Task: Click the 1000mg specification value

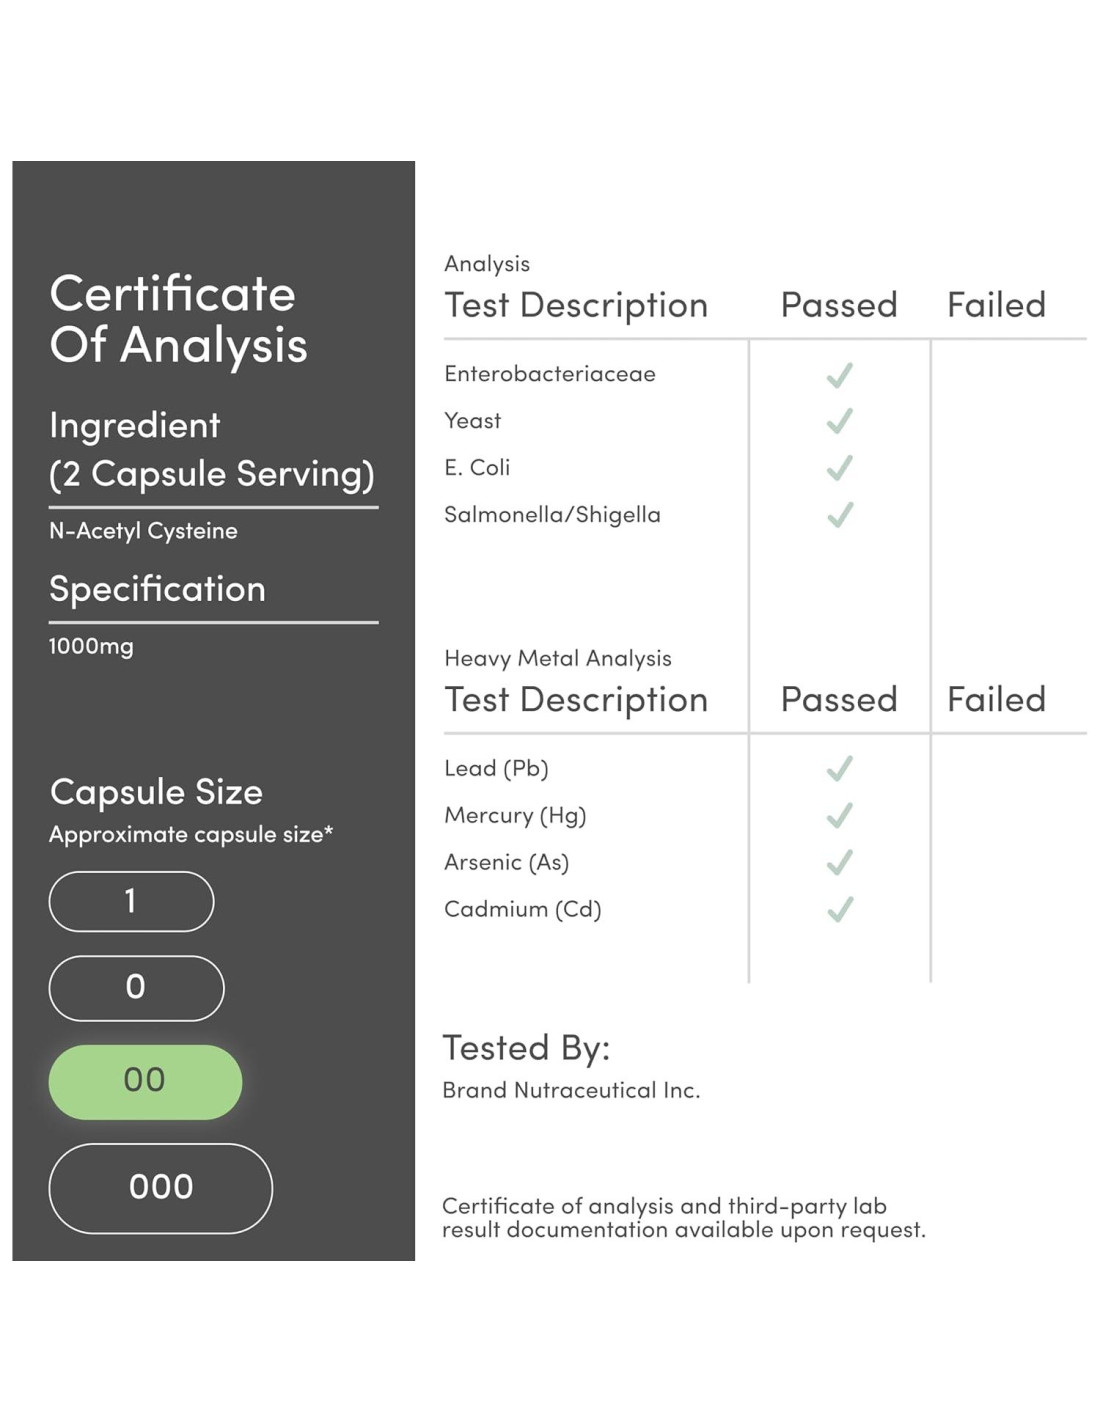Action: coord(91,646)
